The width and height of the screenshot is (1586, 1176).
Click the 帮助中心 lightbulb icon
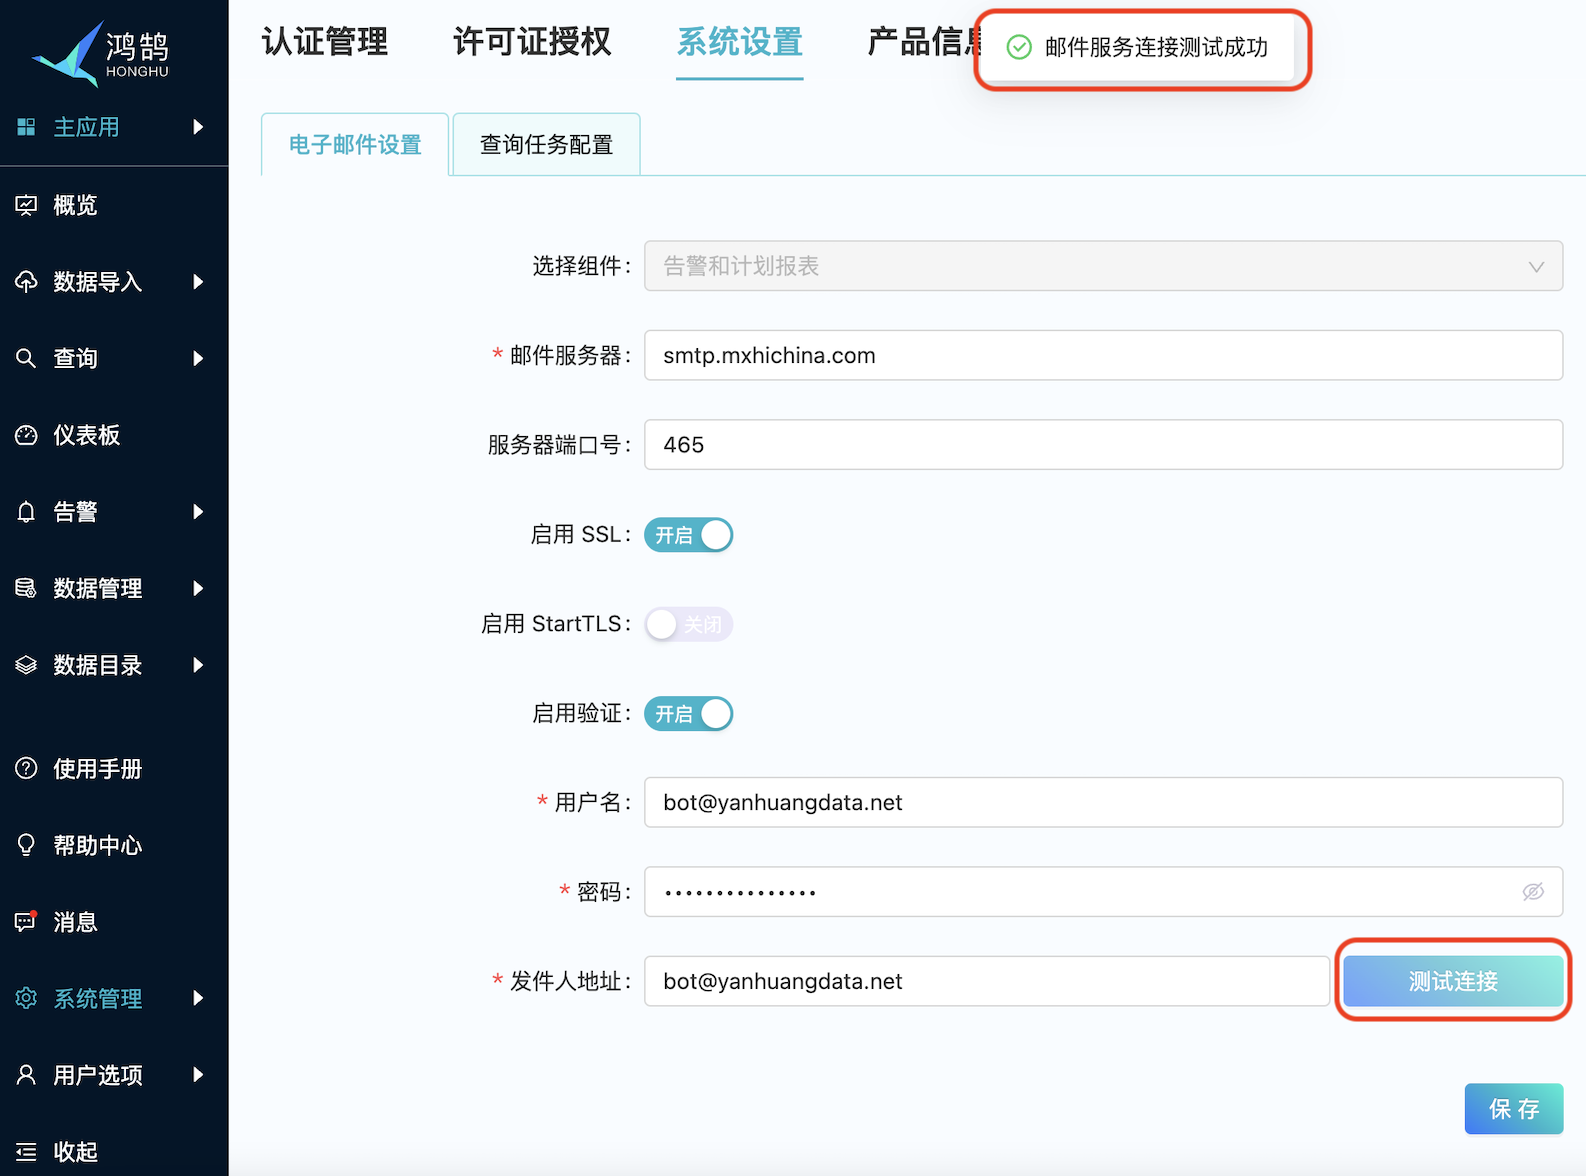click(26, 845)
